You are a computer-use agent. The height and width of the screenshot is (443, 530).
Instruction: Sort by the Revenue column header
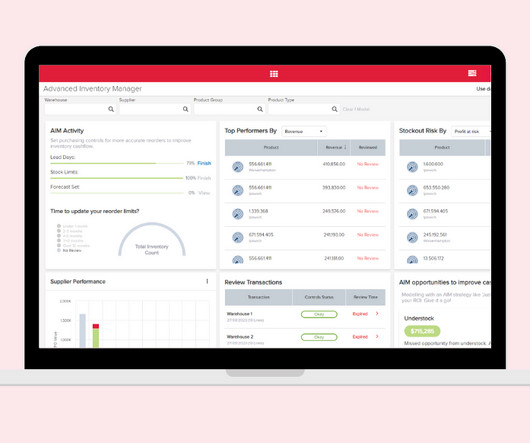(x=334, y=147)
